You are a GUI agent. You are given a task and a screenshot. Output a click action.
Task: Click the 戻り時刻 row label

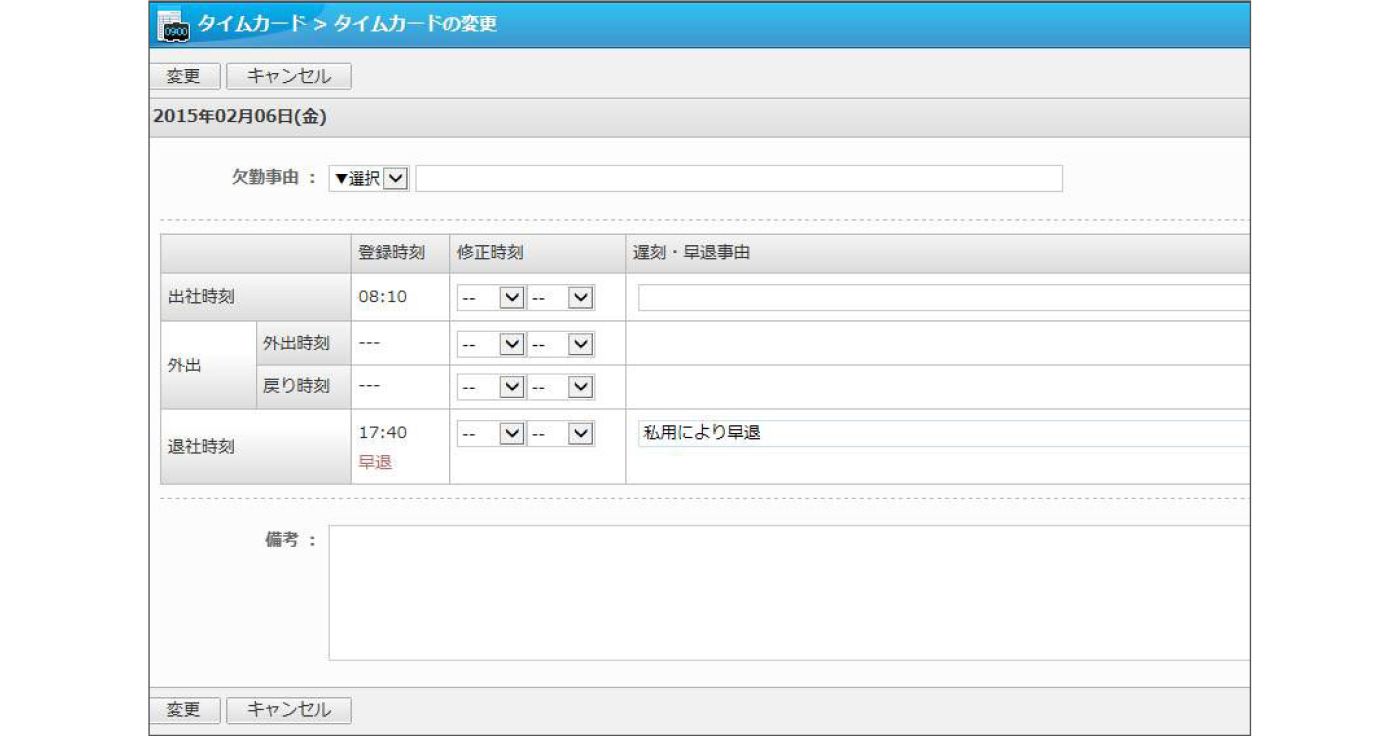click(296, 387)
